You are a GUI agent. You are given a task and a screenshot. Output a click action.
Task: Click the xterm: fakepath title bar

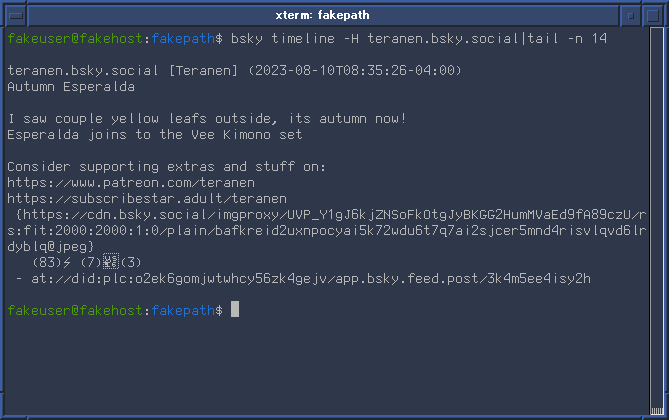[x=323, y=16]
